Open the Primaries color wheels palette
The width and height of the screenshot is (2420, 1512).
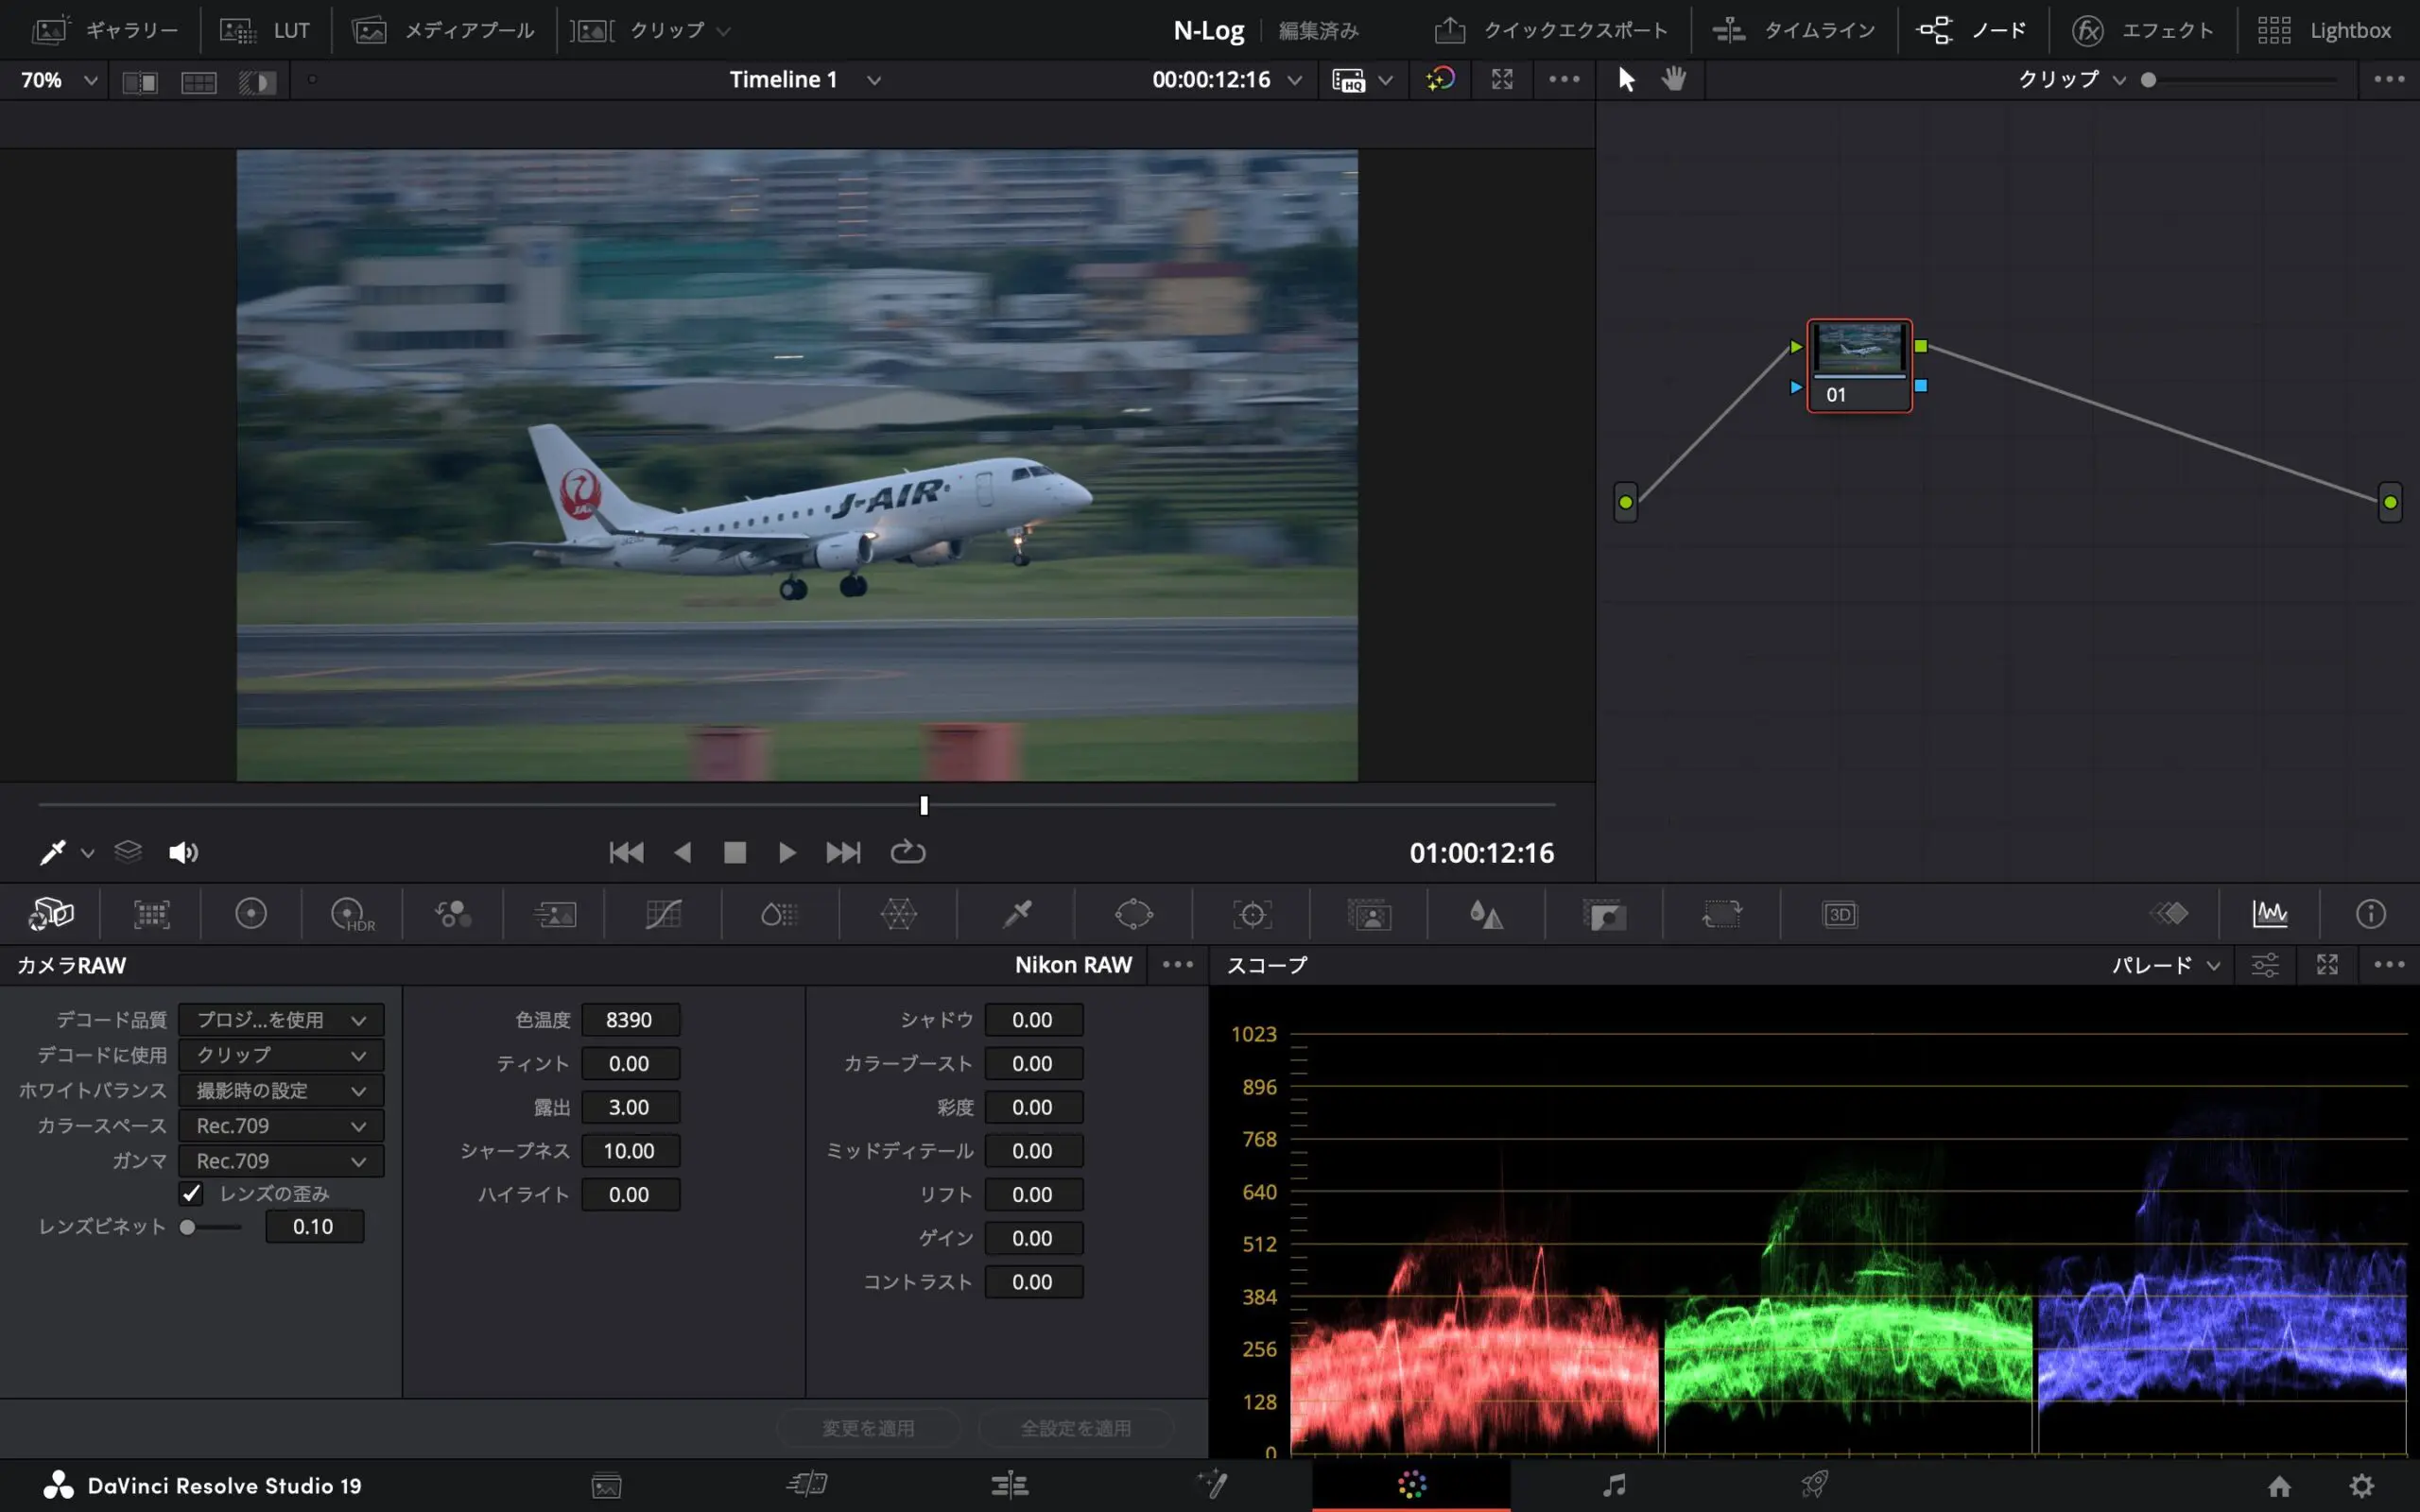coord(251,914)
